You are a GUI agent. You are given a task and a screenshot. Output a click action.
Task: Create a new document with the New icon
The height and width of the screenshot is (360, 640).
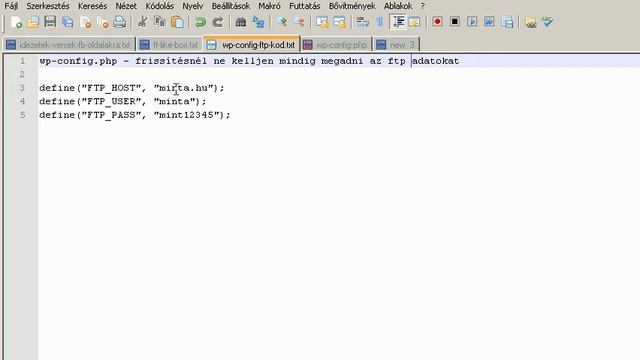[x=16, y=22]
